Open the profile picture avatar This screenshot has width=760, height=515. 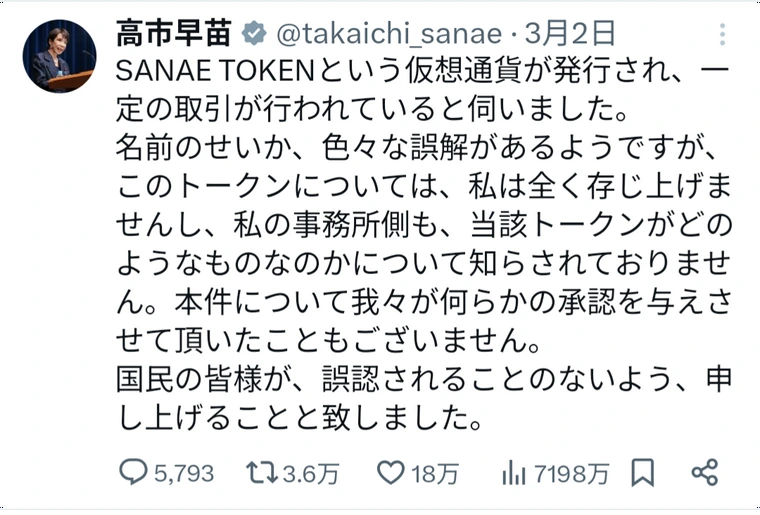point(59,56)
